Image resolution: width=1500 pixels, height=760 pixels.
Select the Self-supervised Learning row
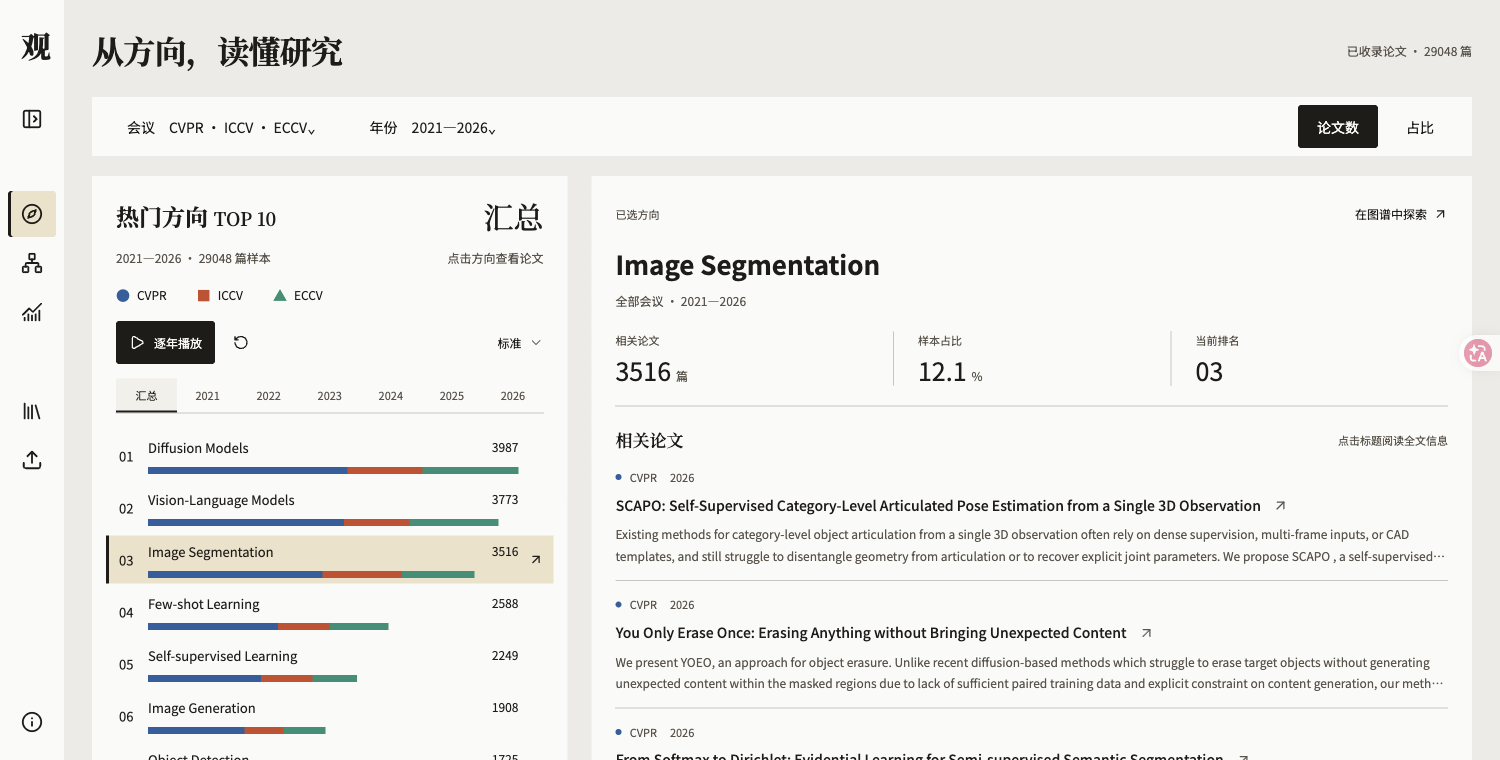coord(330,664)
